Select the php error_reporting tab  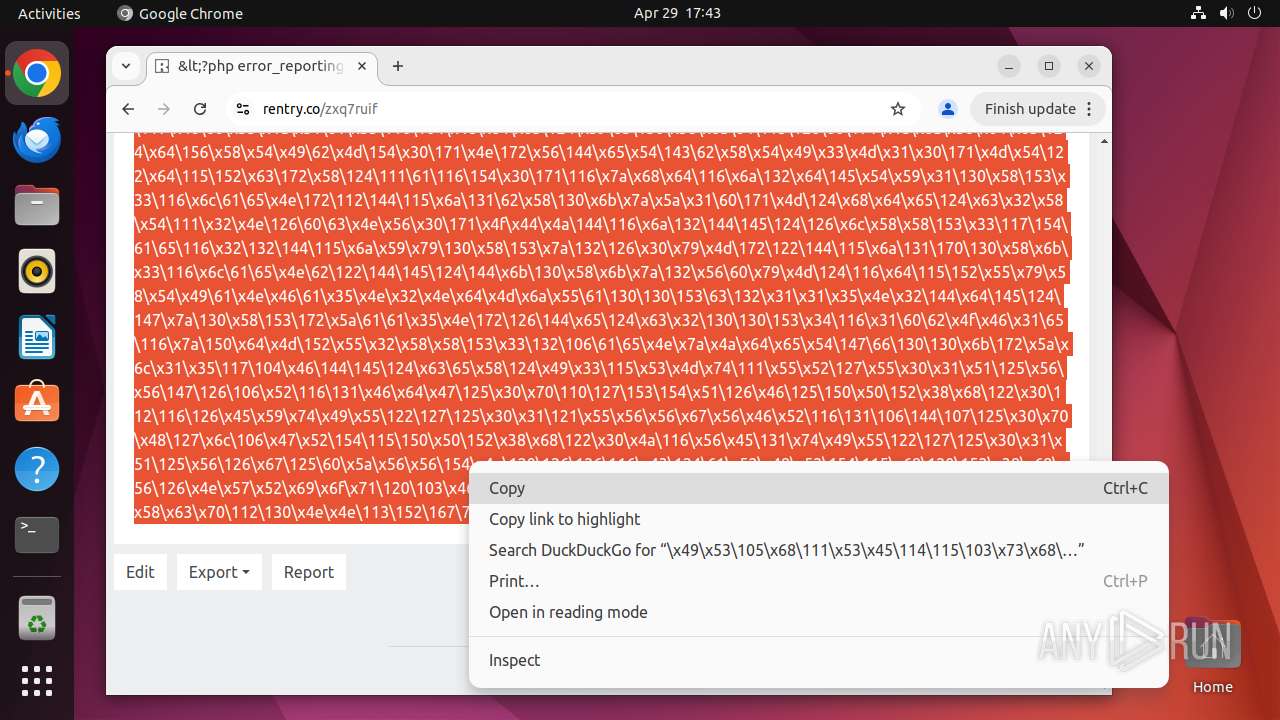[262, 66]
